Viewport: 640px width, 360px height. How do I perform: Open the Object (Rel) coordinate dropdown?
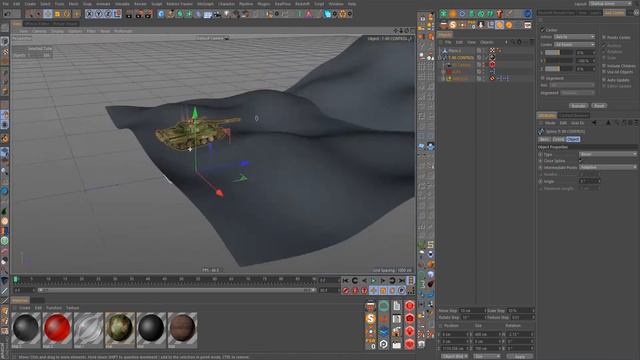click(454, 356)
